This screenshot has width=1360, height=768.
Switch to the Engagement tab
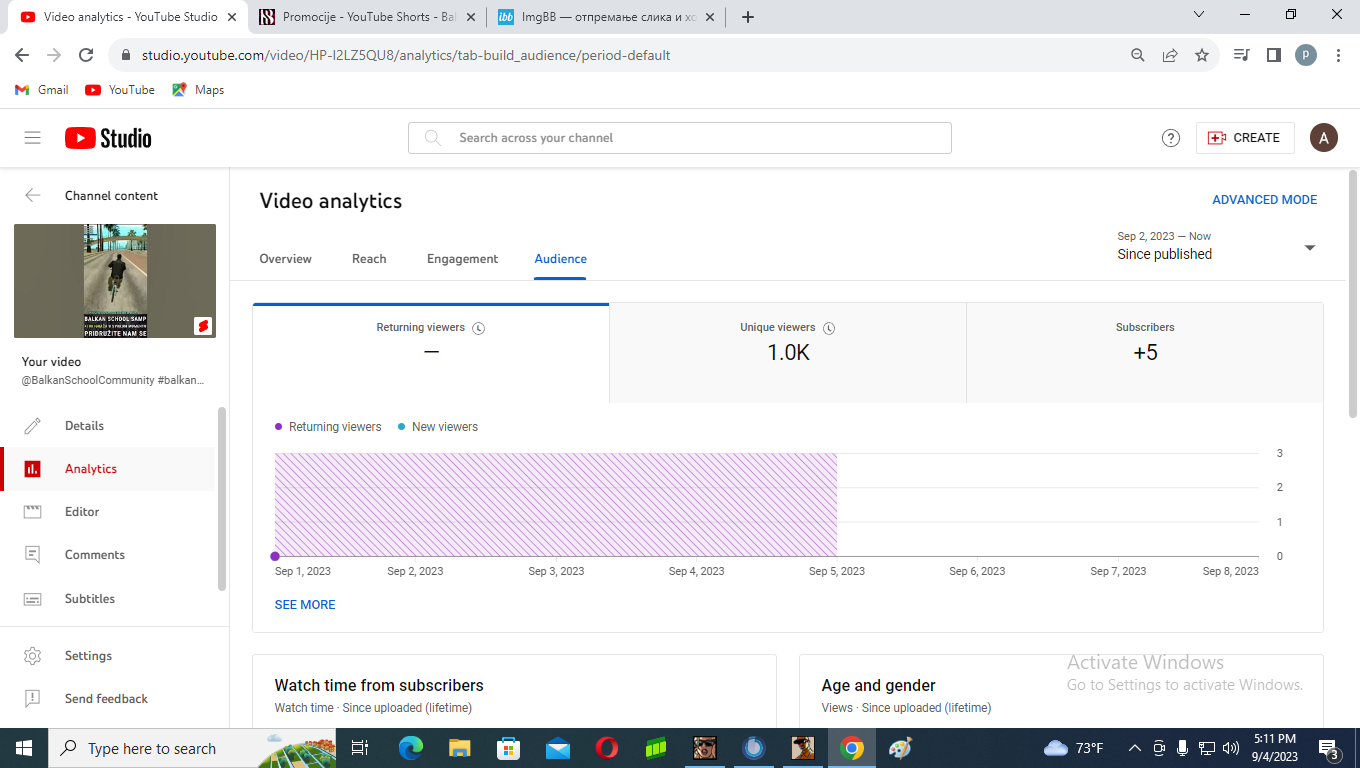(462, 259)
